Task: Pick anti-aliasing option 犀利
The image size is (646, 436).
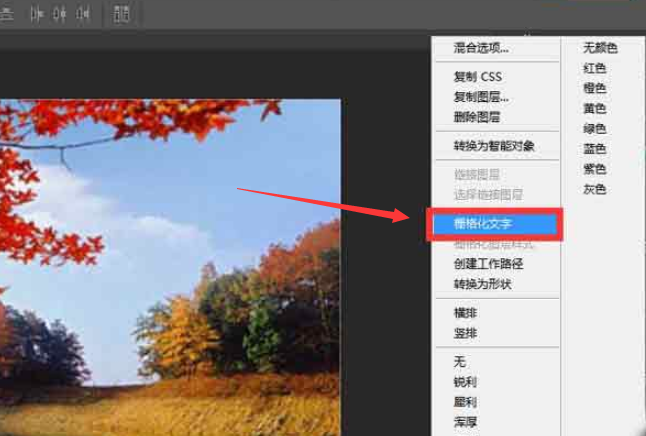Action: 465,402
